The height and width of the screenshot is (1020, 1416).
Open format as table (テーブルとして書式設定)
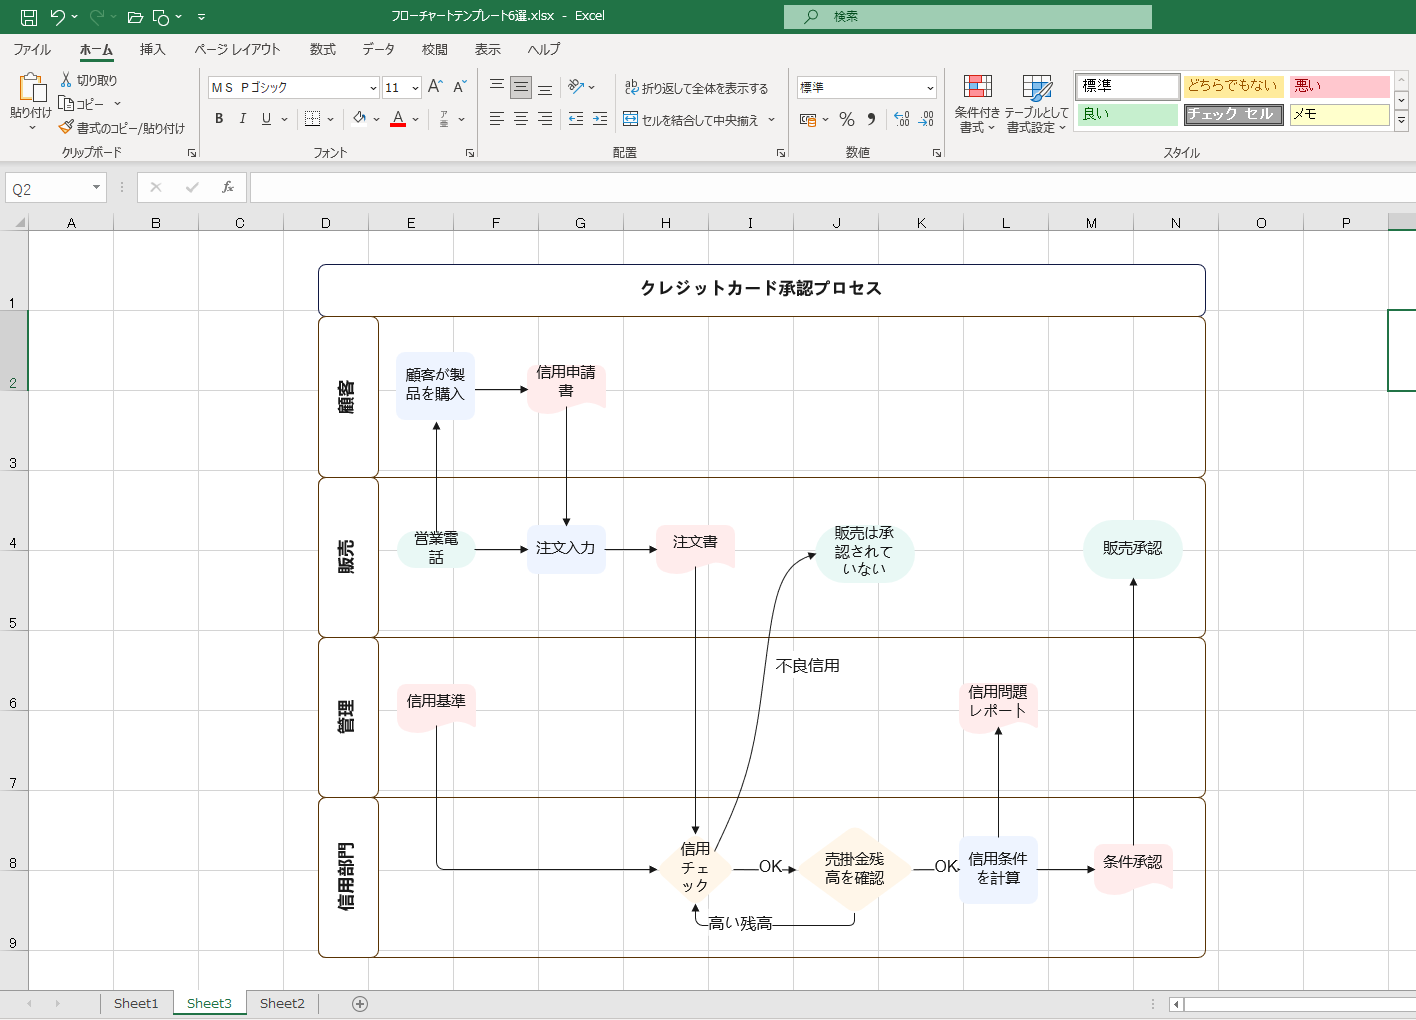[1037, 103]
